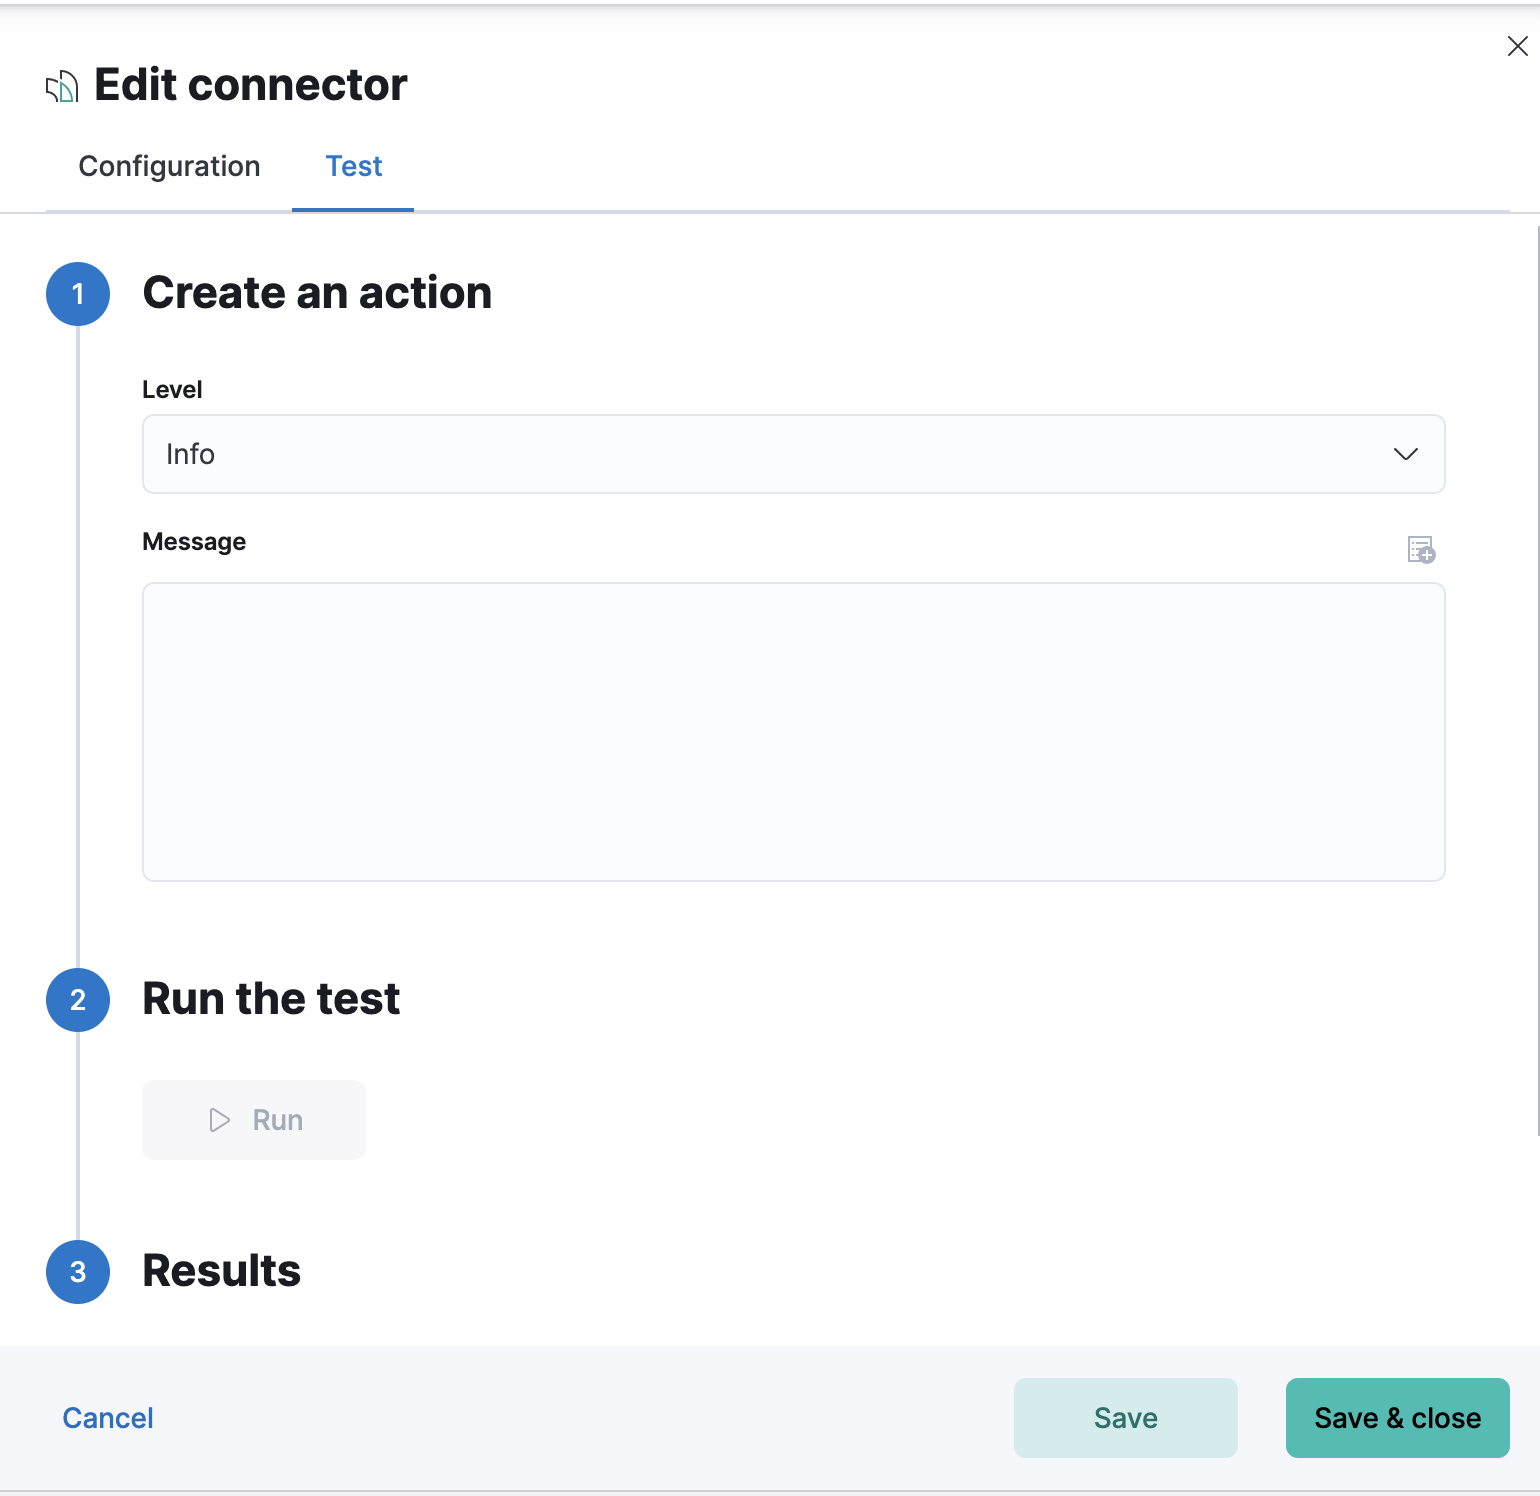
Task: Click the play icon in Run button
Action: (219, 1120)
